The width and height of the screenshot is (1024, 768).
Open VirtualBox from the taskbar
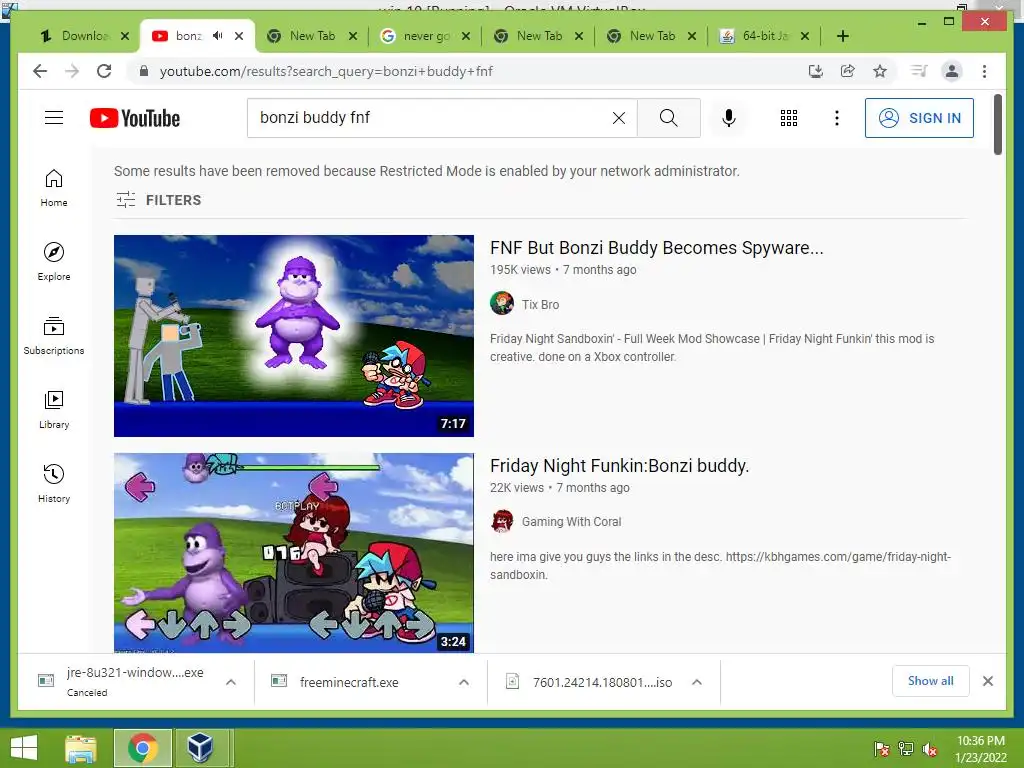[x=200, y=748]
